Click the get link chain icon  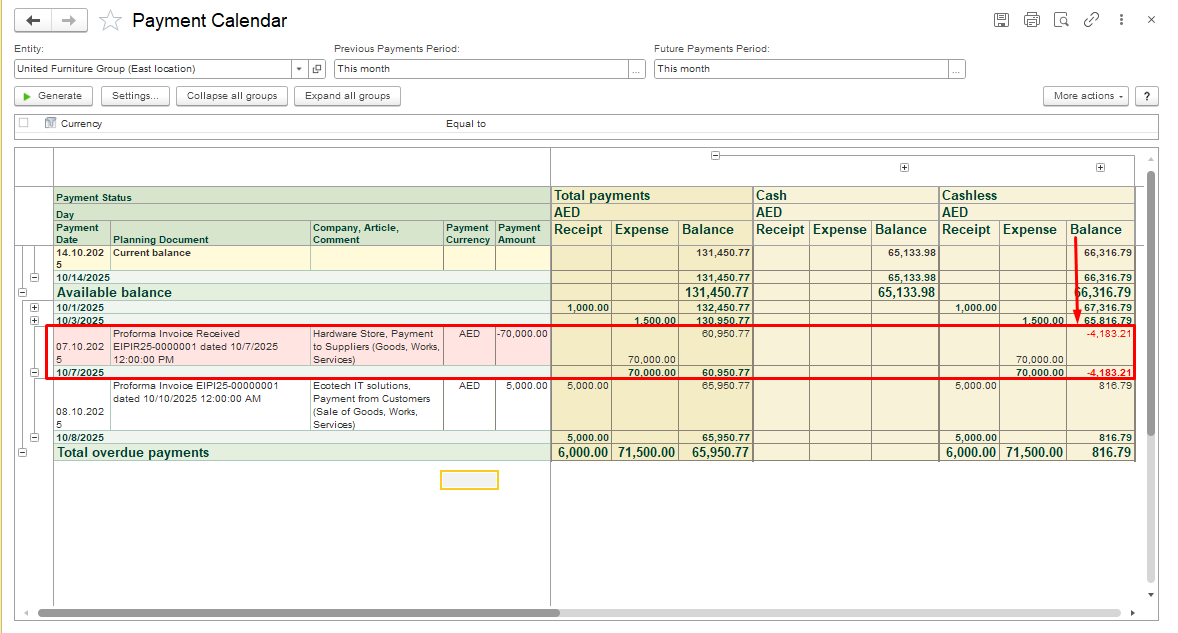[x=1091, y=20]
